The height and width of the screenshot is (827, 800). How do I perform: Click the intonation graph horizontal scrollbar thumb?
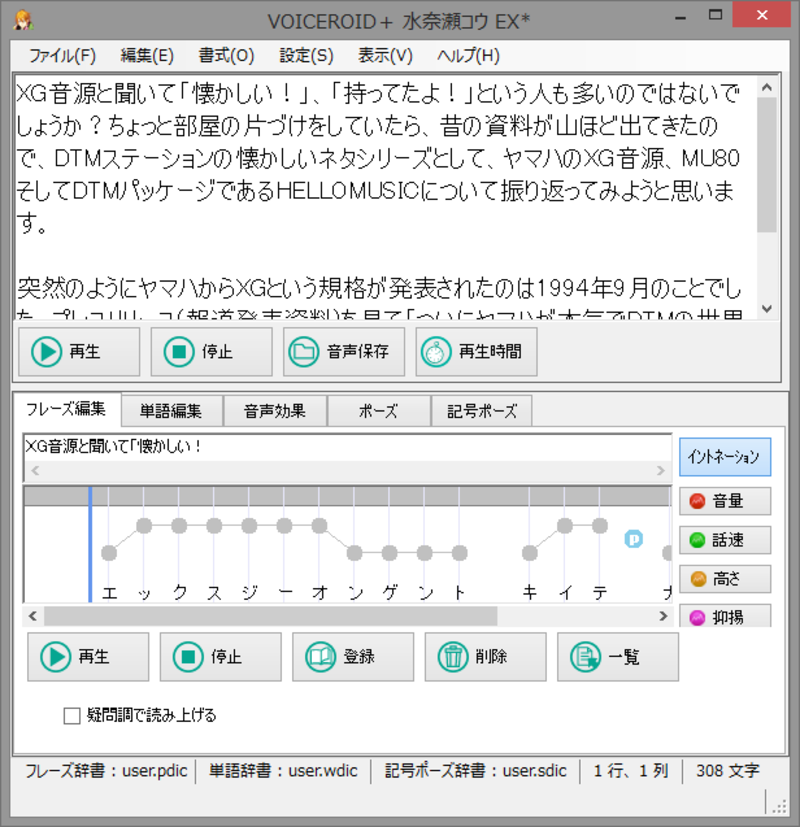click(x=271, y=616)
